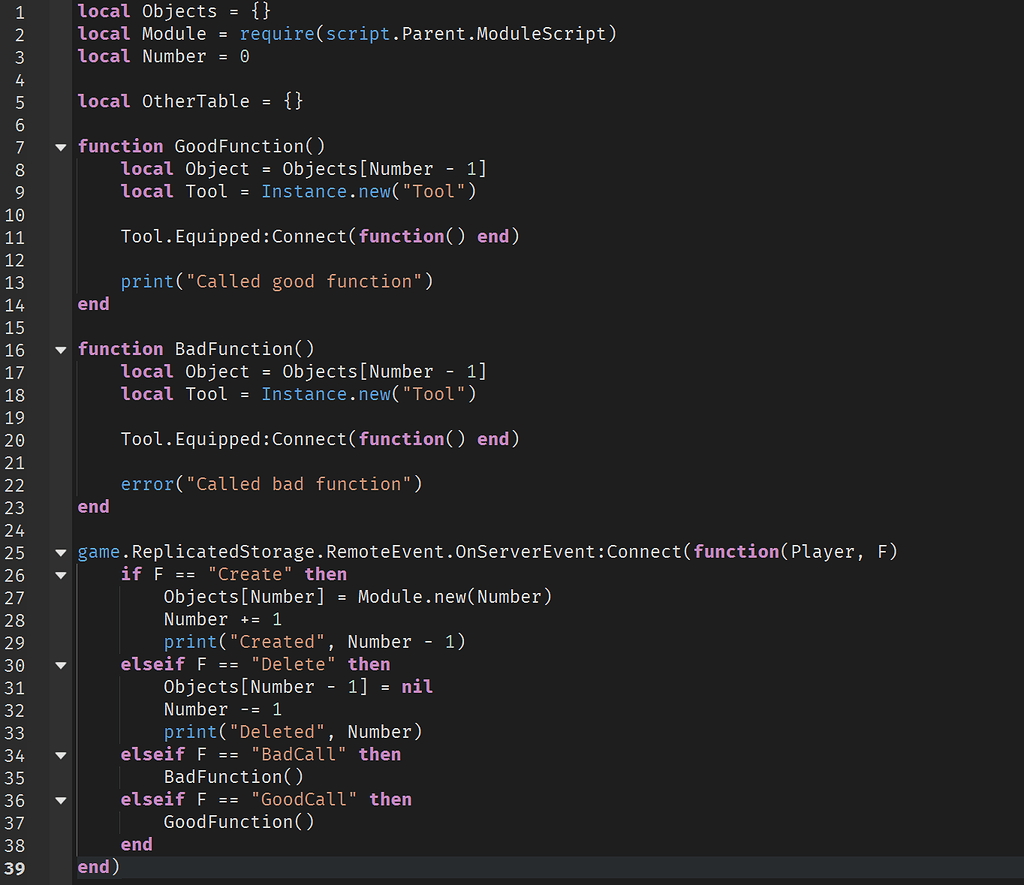Click the Number variable declaration on line 3
Viewport: 1024px width, 885px height.
click(174, 56)
